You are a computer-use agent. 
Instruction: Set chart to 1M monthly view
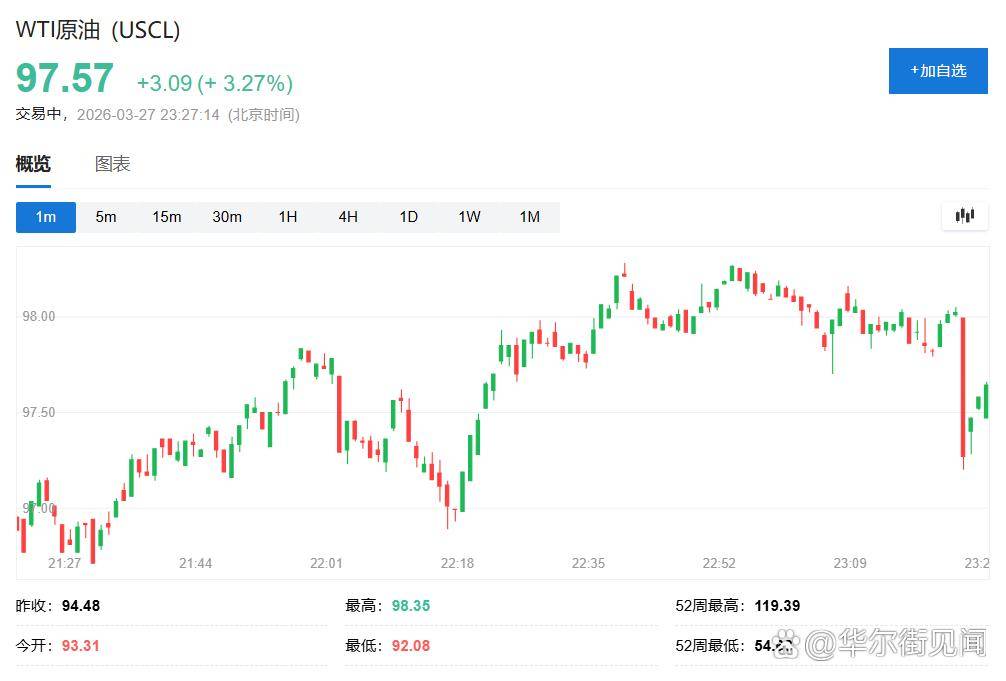coord(529,217)
